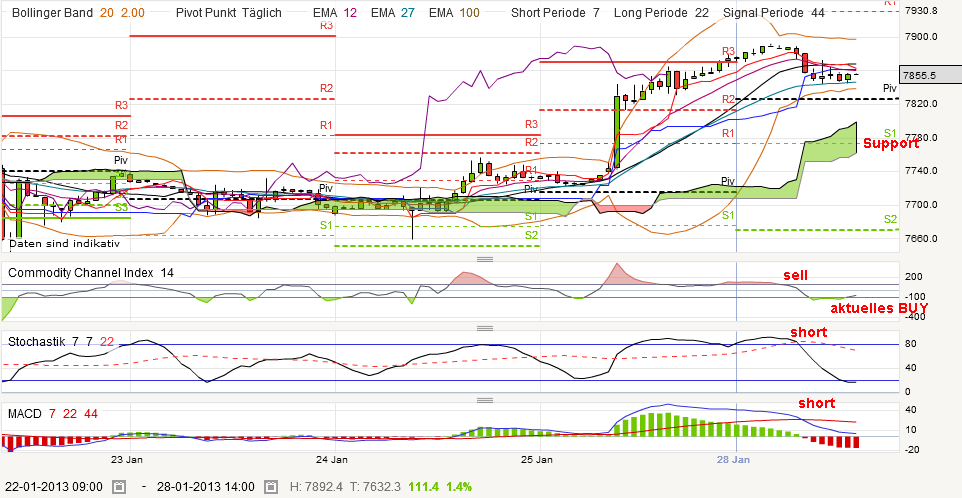Click the Bollinger Band deviation value 2.00
This screenshot has width=962, height=498.
point(132,13)
